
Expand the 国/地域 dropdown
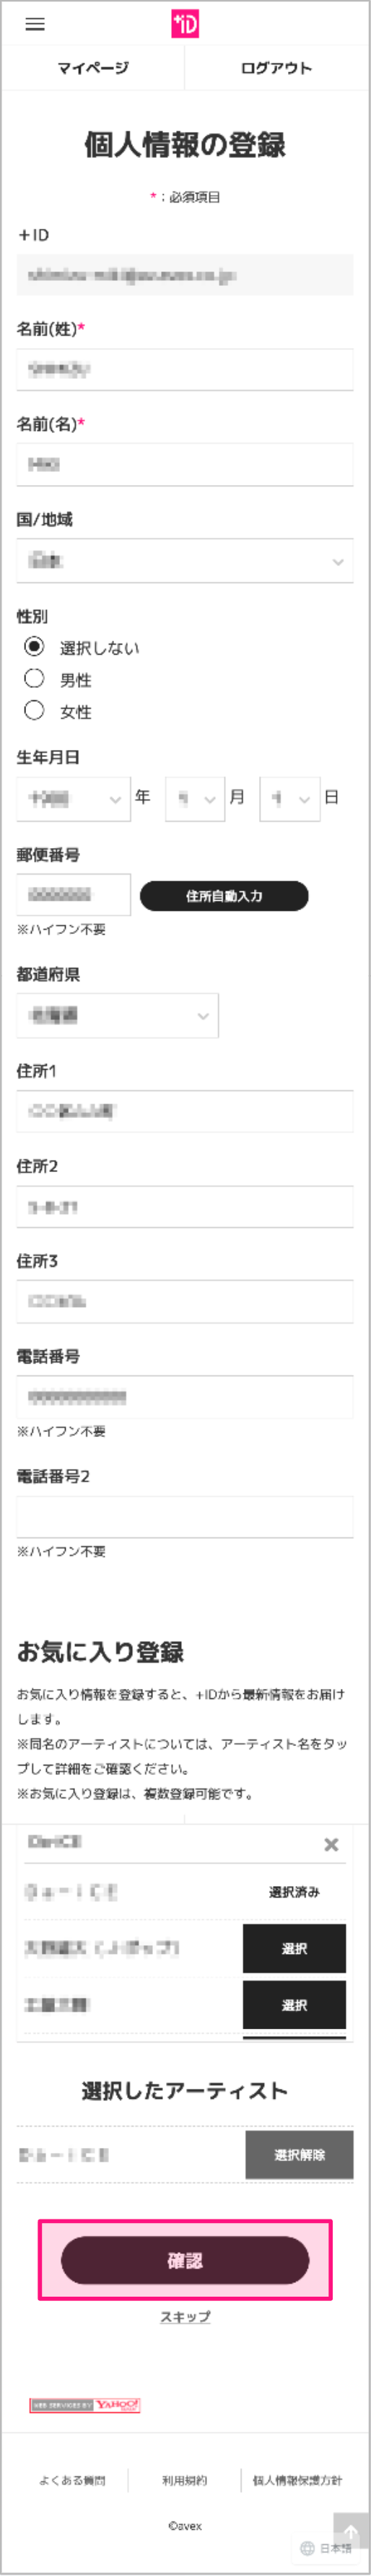[185, 561]
